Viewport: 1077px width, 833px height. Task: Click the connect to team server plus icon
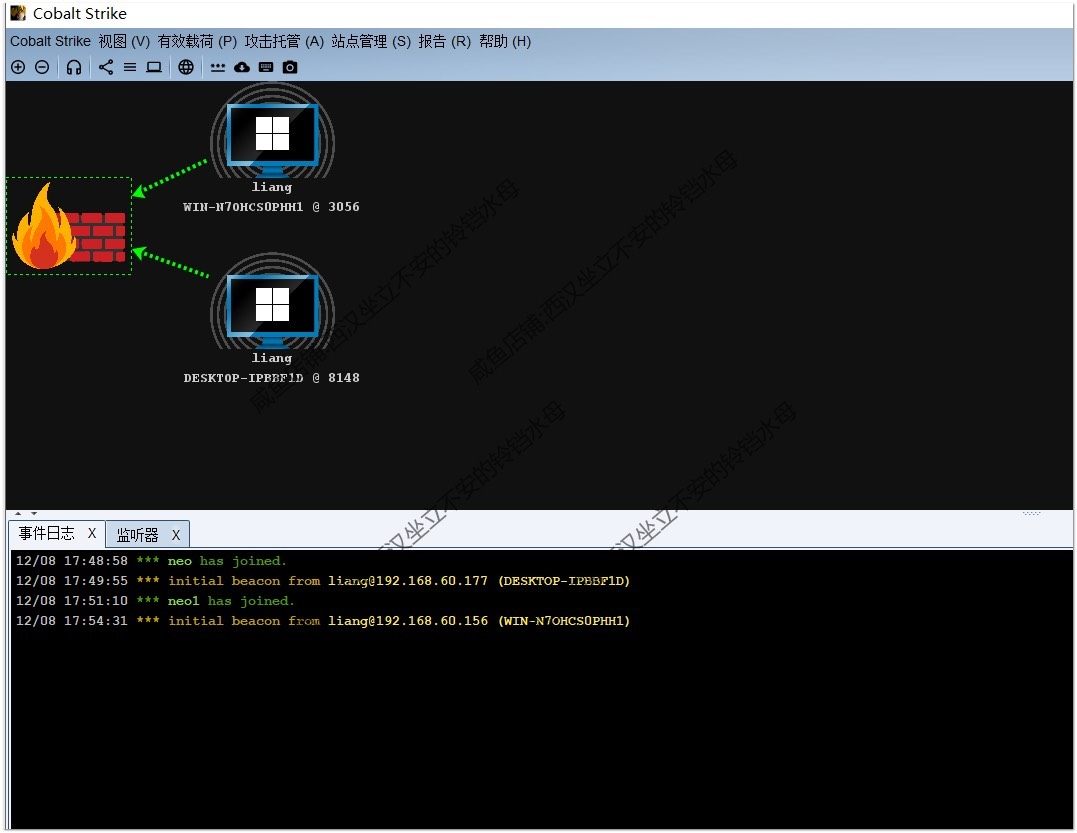[x=19, y=67]
